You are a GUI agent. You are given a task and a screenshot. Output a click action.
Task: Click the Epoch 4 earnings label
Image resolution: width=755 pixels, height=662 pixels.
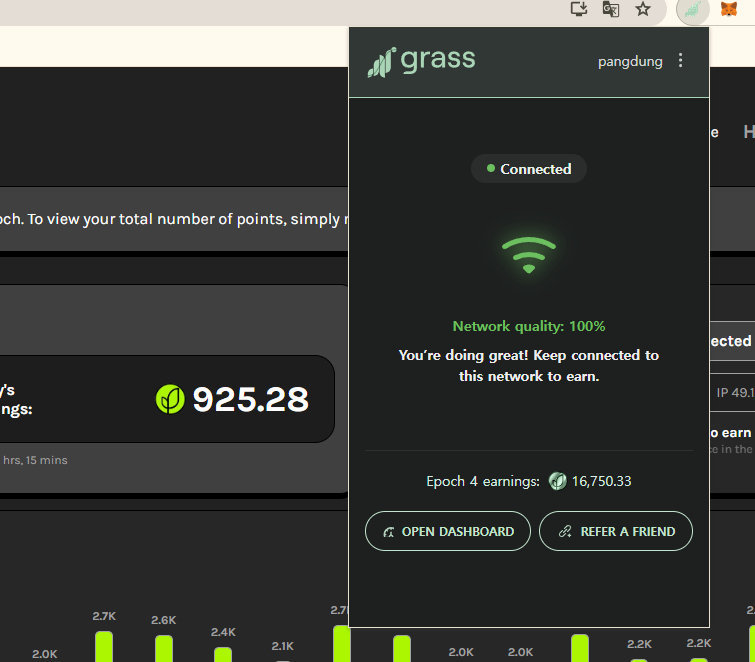(x=483, y=481)
